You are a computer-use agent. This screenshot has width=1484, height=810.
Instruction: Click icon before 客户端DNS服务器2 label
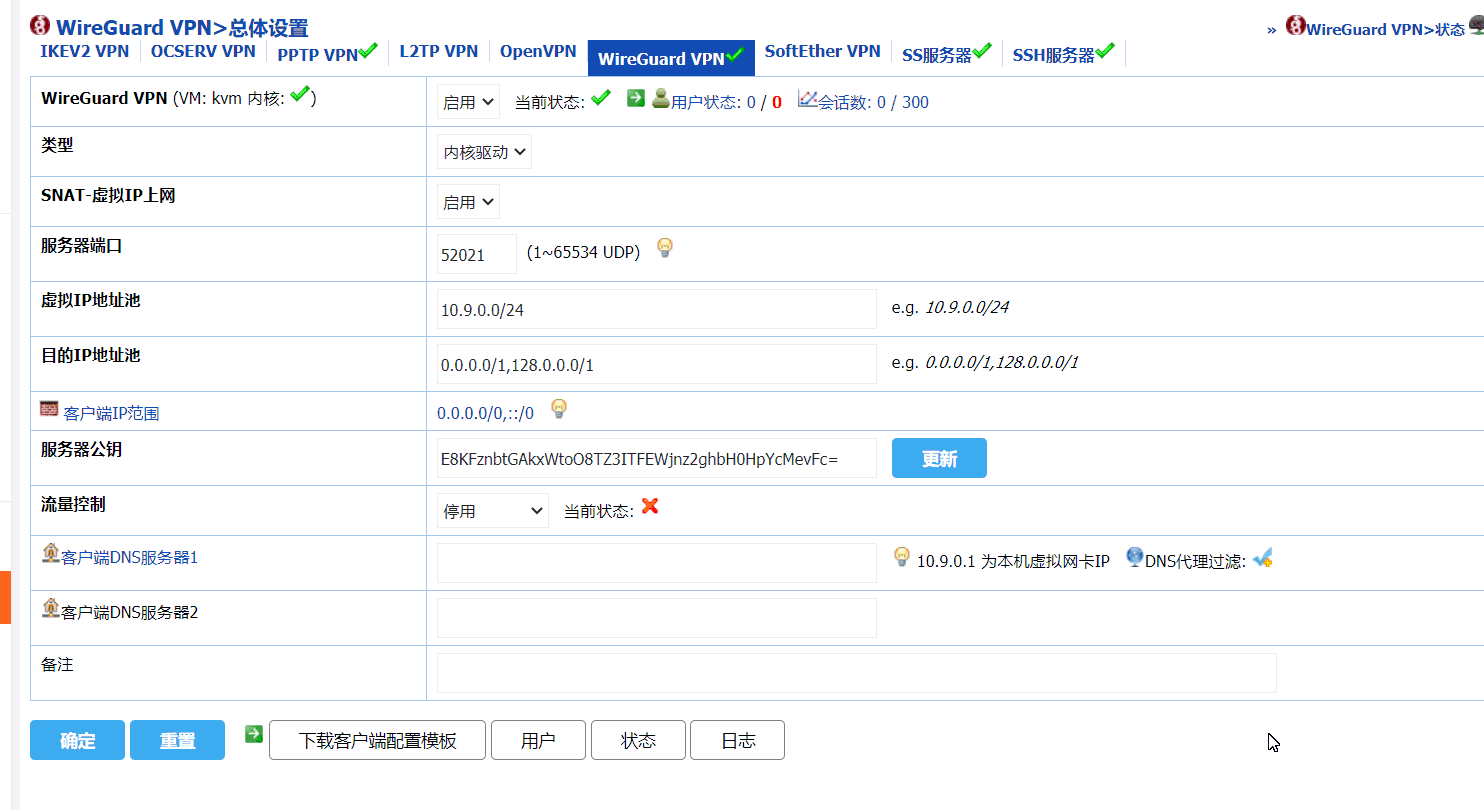[51, 607]
